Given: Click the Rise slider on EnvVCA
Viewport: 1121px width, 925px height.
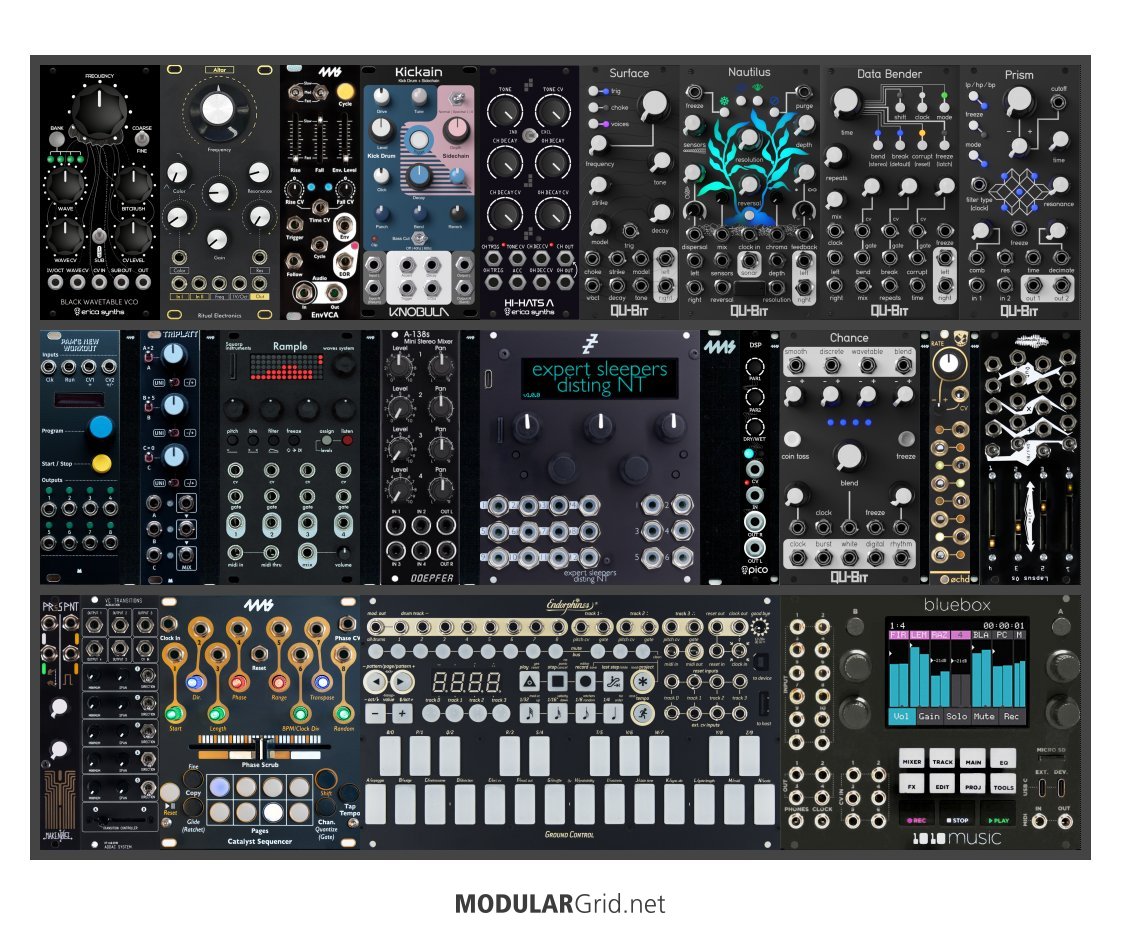Looking at the screenshot, I should tap(295, 137).
